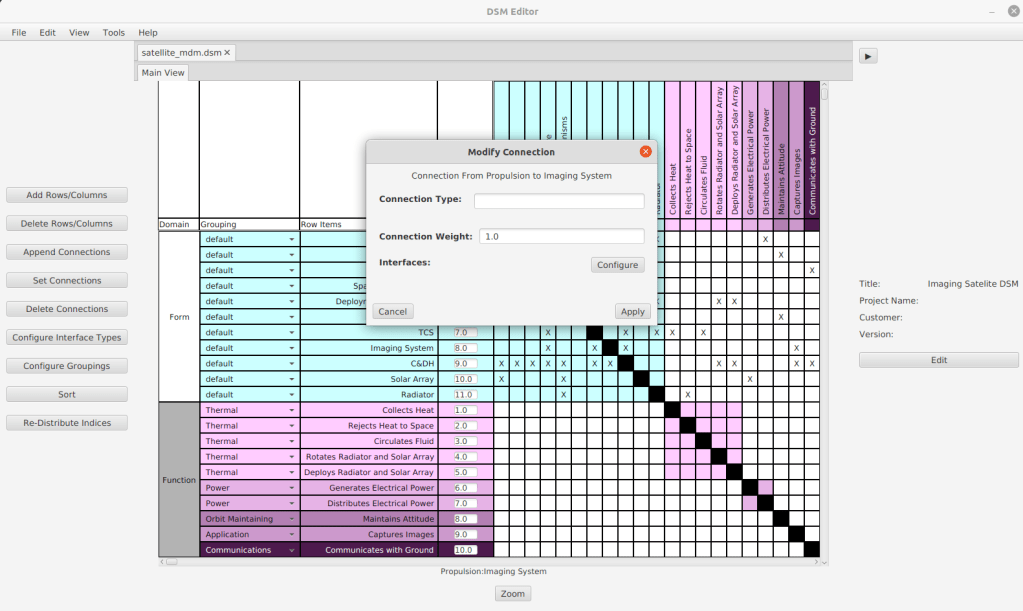Image resolution: width=1023 pixels, height=611 pixels.
Task: Open grouping dropdown for Collects Heat
Action: [249, 410]
